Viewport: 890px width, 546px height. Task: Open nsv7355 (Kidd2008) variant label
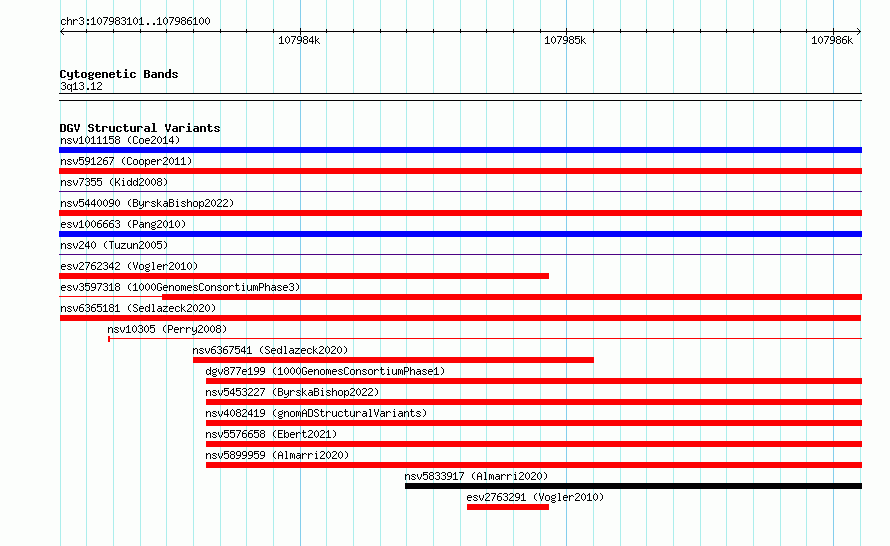click(114, 182)
